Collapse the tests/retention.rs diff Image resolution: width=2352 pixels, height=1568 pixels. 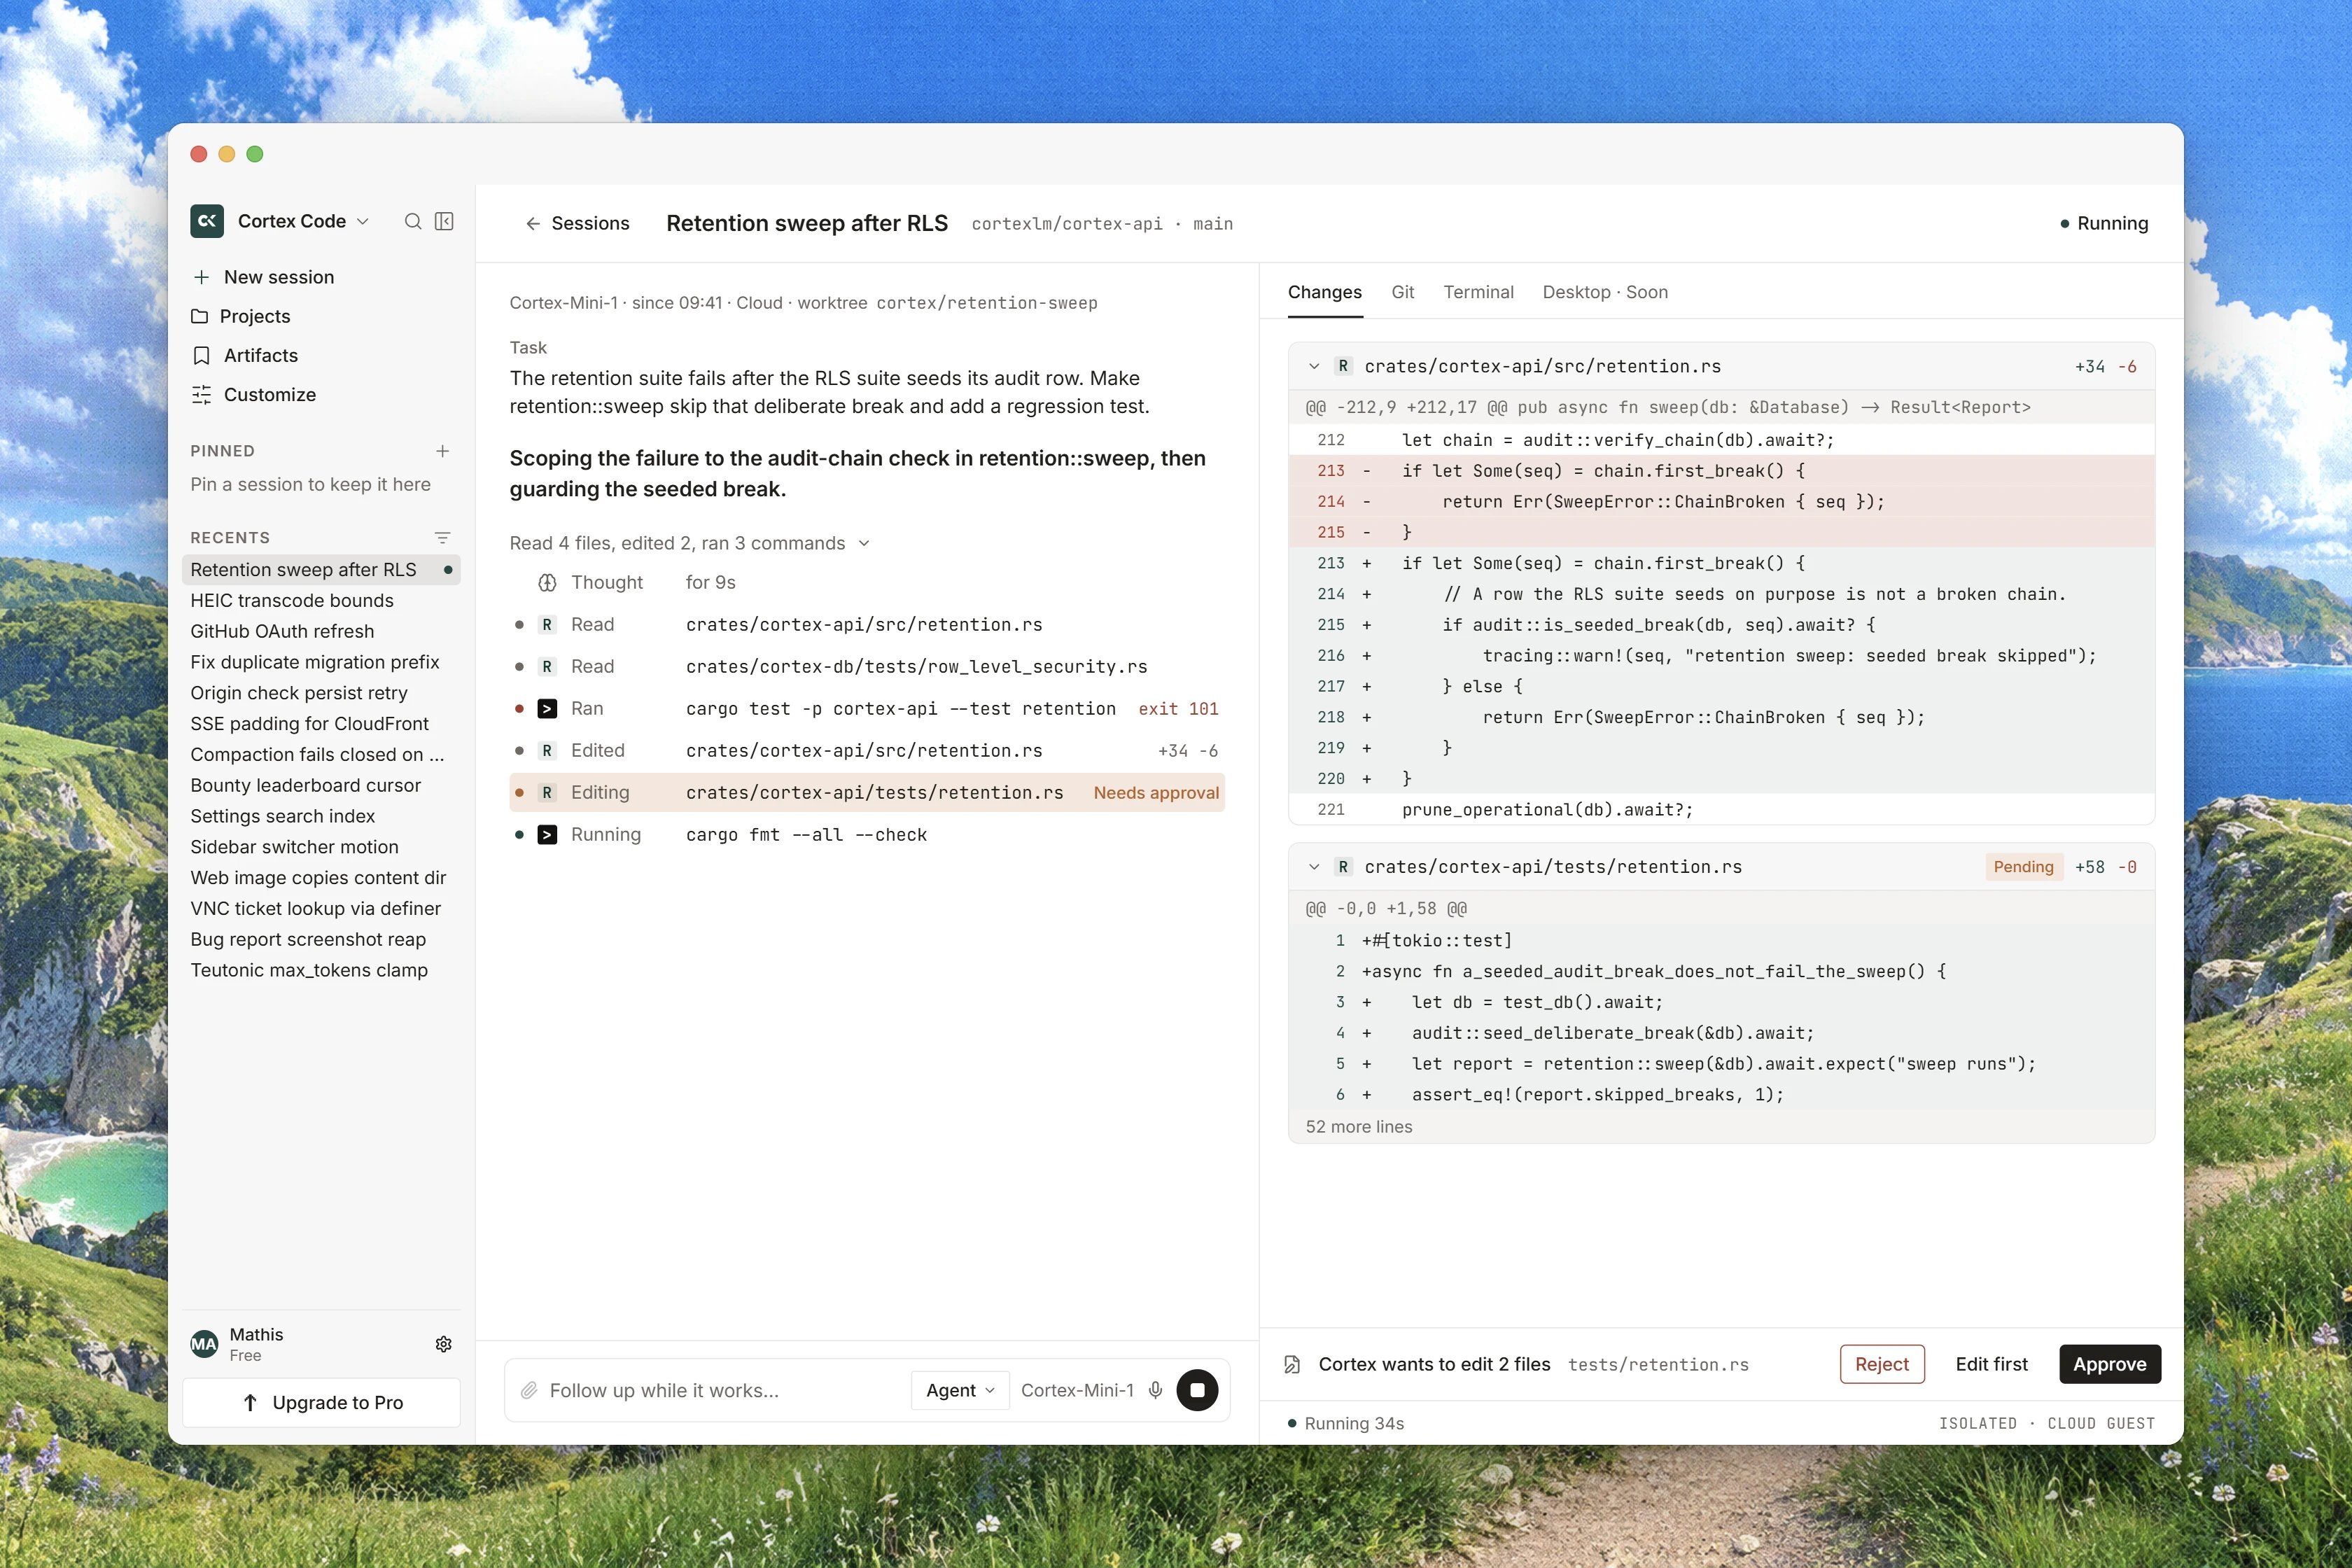click(1314, 867)
